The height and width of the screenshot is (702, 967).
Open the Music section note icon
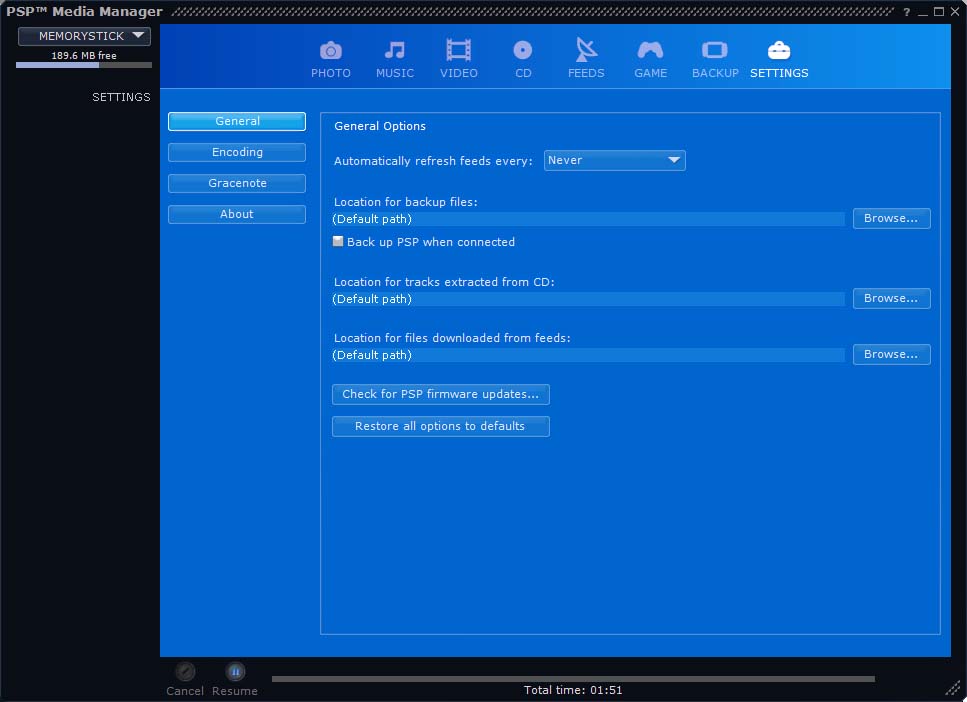click(395, 51)
